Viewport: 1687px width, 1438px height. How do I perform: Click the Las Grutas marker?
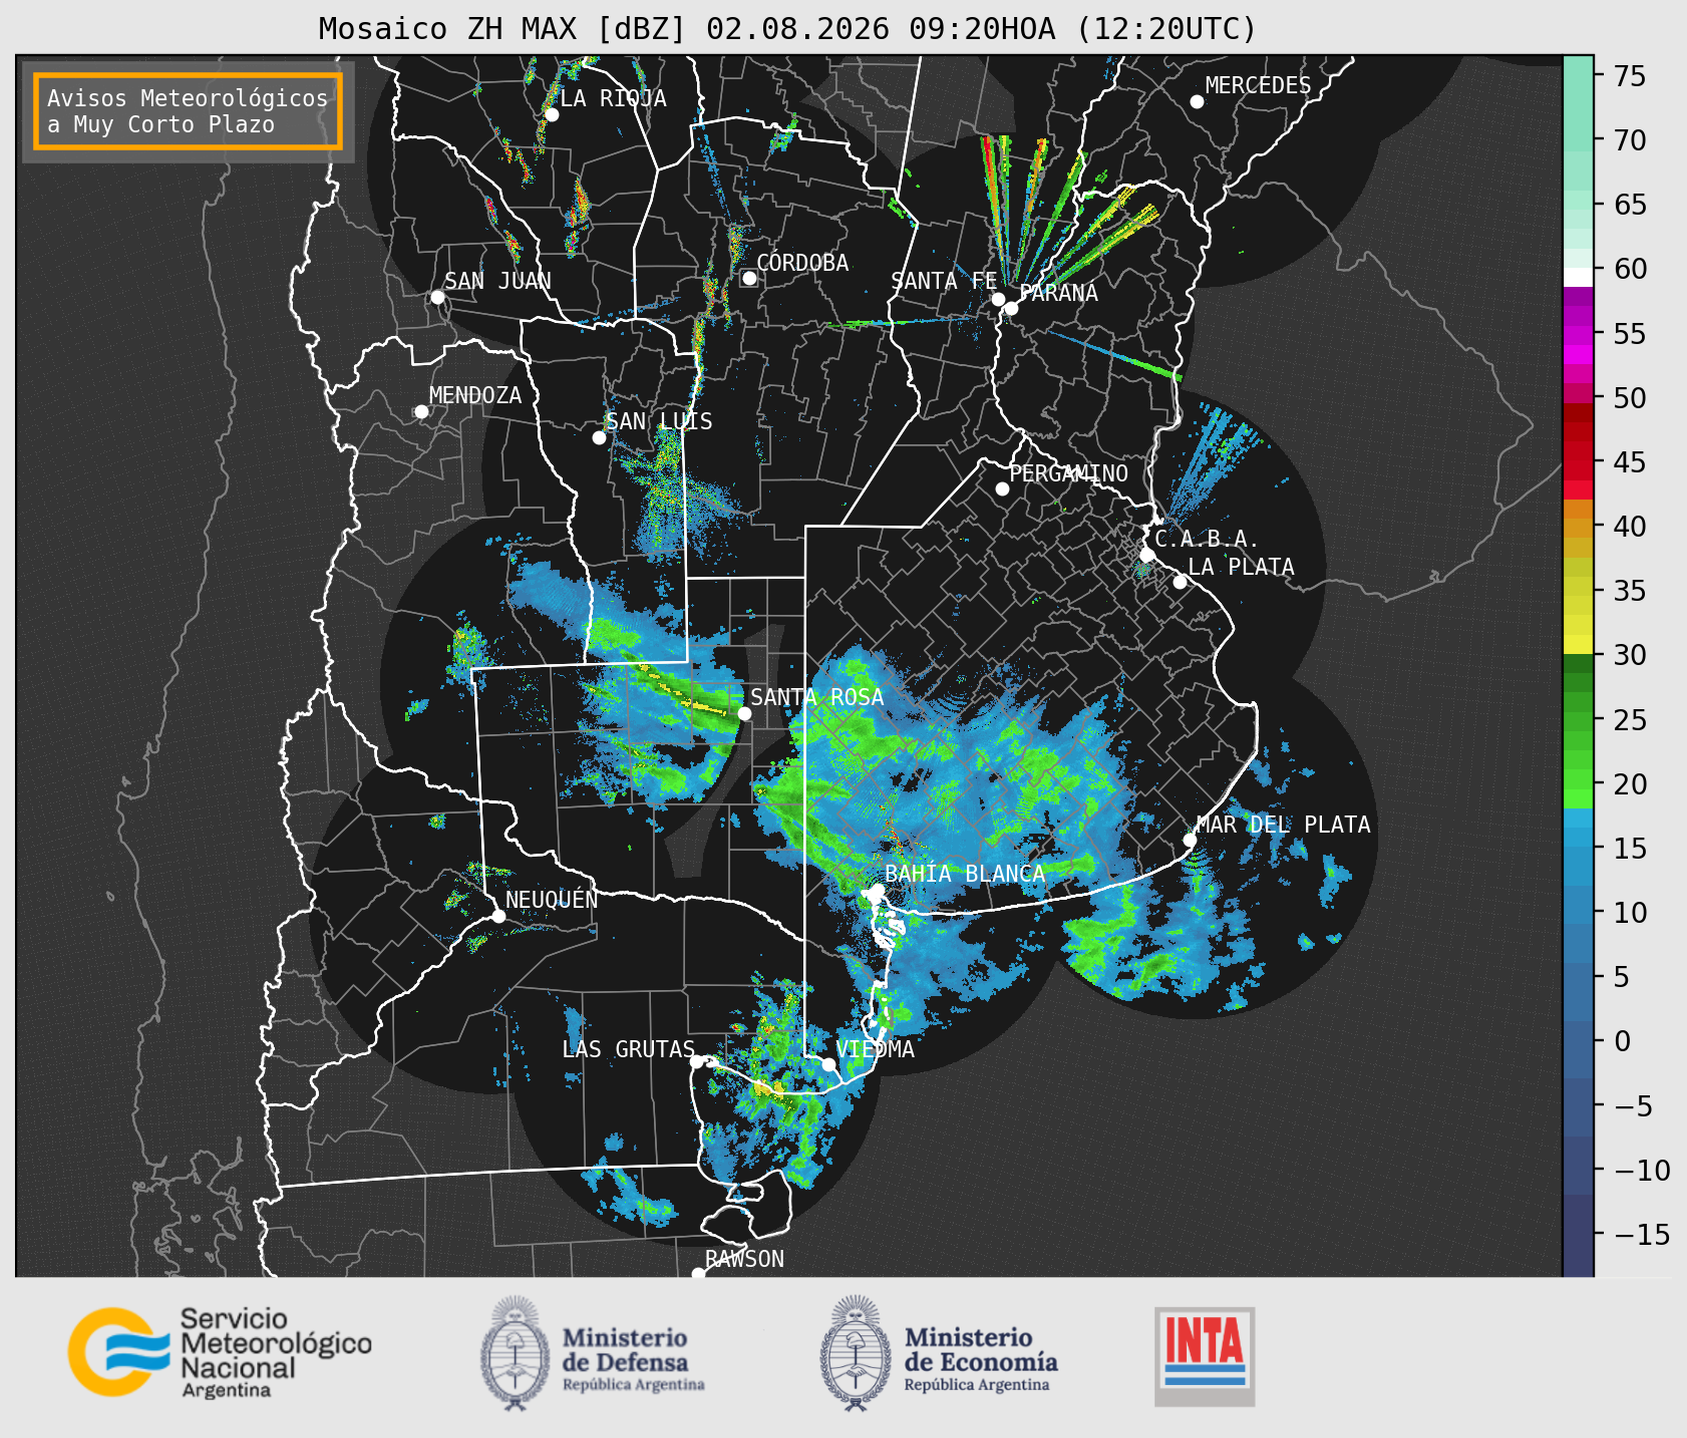[x=697, y=1061]
